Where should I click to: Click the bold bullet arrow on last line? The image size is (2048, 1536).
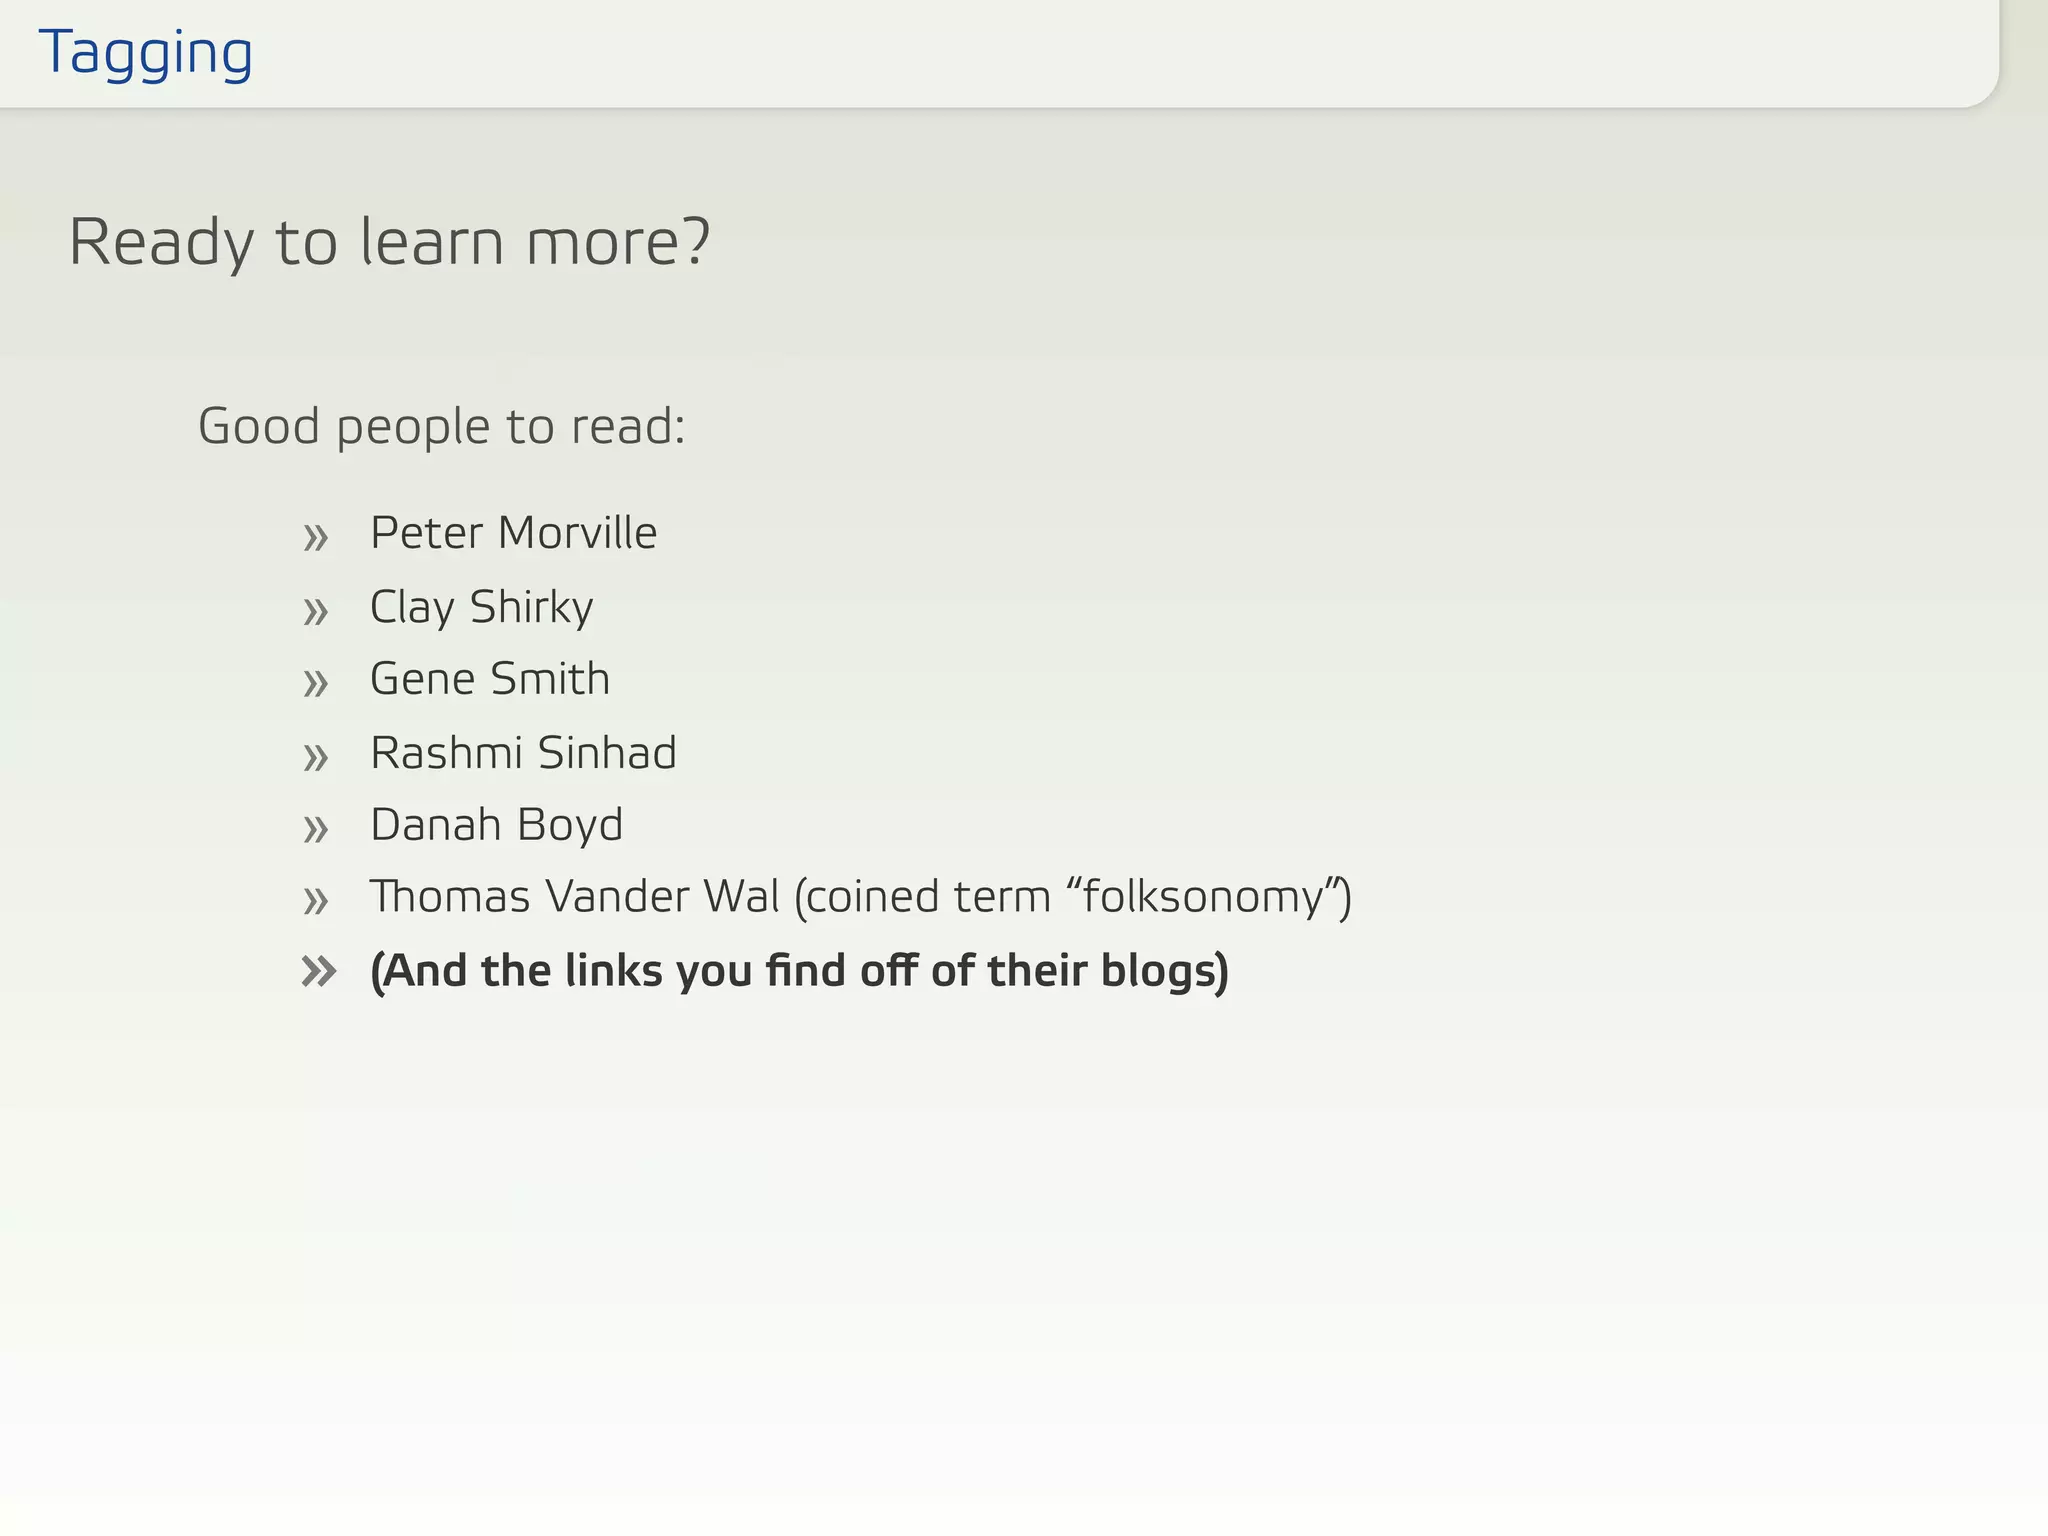319,971
